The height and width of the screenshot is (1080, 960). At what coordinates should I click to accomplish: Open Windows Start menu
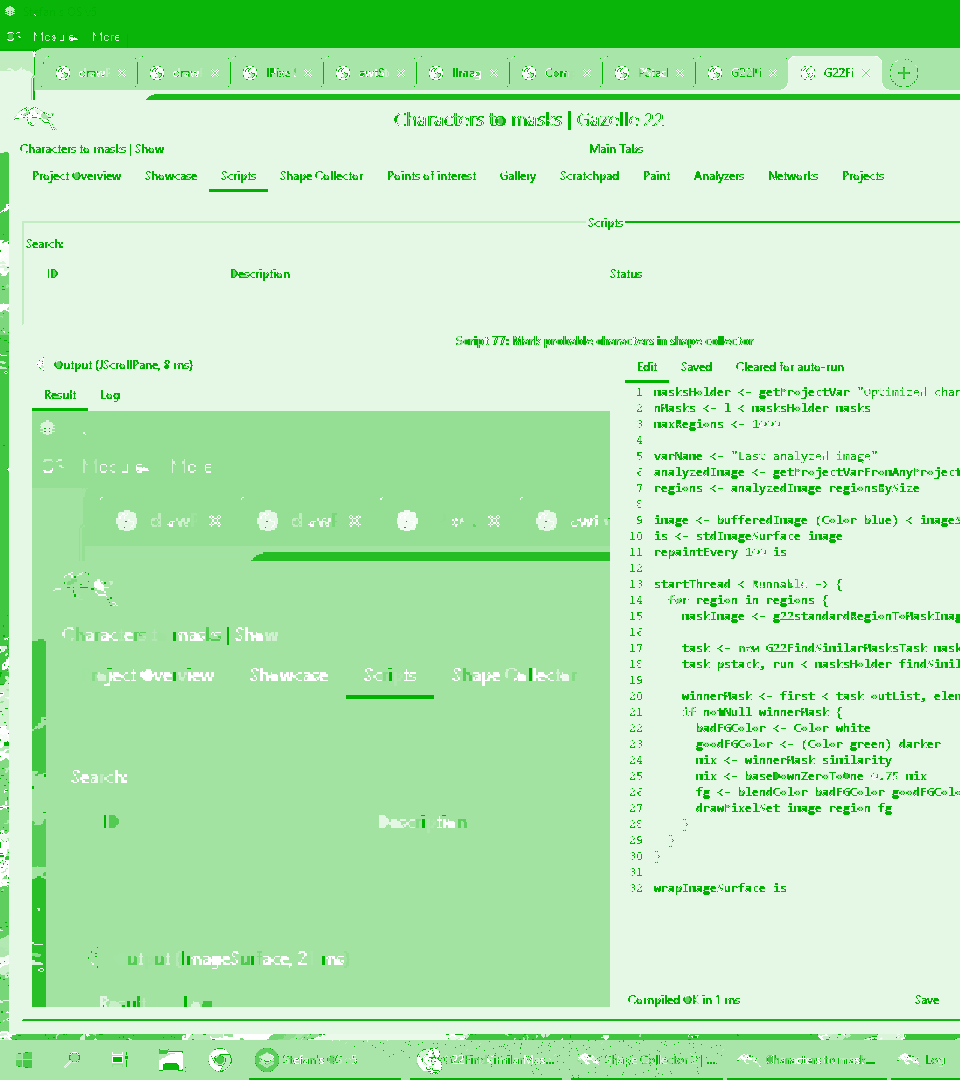click(21, 1060)
